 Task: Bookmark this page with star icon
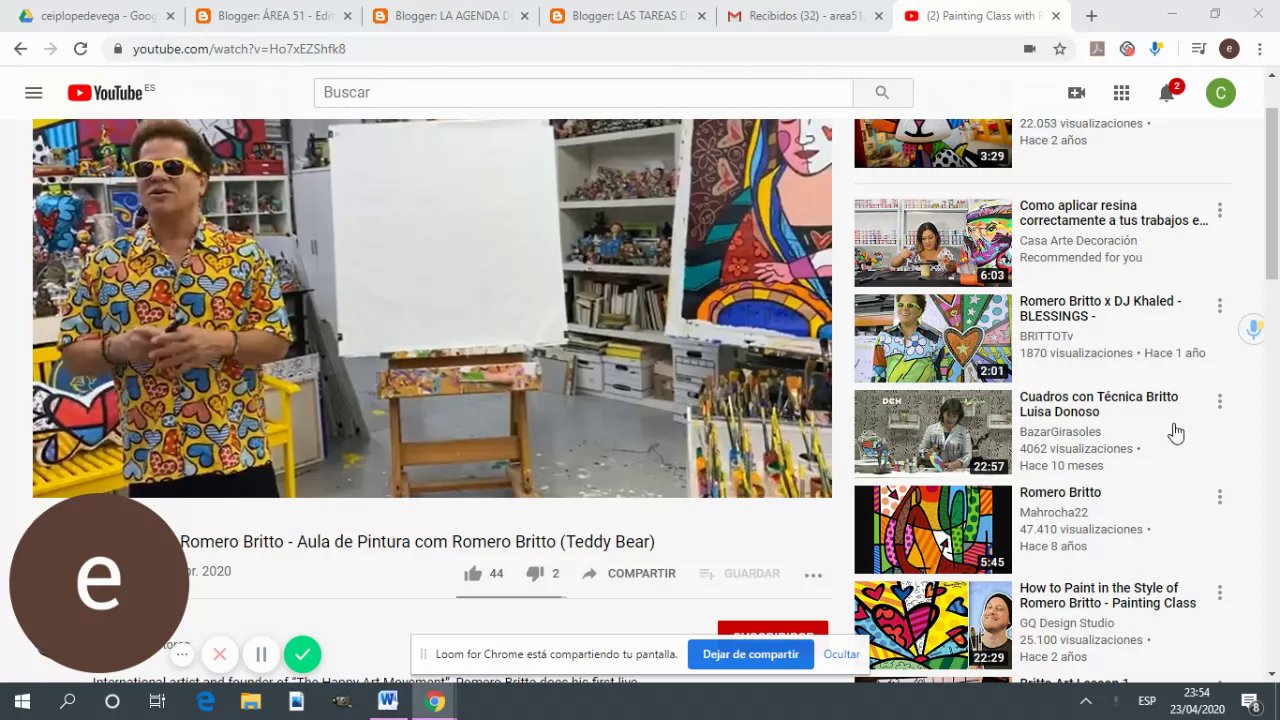tap(1060, 48)
